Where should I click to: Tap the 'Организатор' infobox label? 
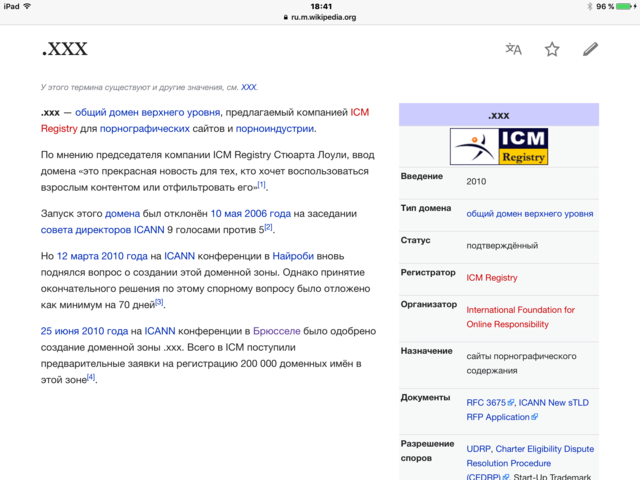429,304
